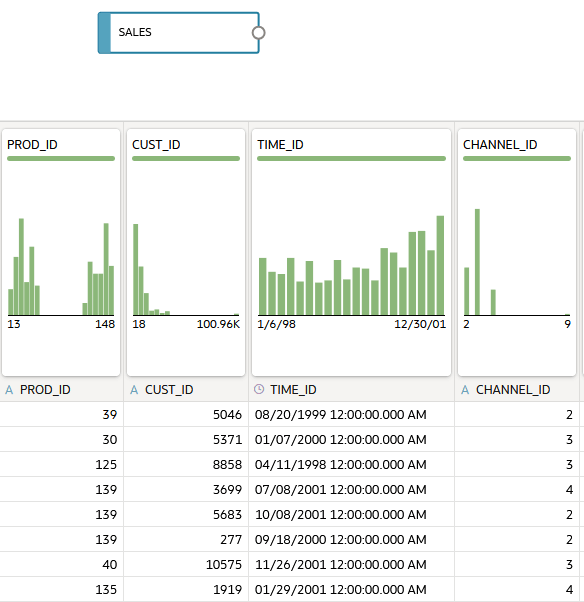584x602 pixels.
Task: Select the CHANNEL_ID column header
Action: 517,390
